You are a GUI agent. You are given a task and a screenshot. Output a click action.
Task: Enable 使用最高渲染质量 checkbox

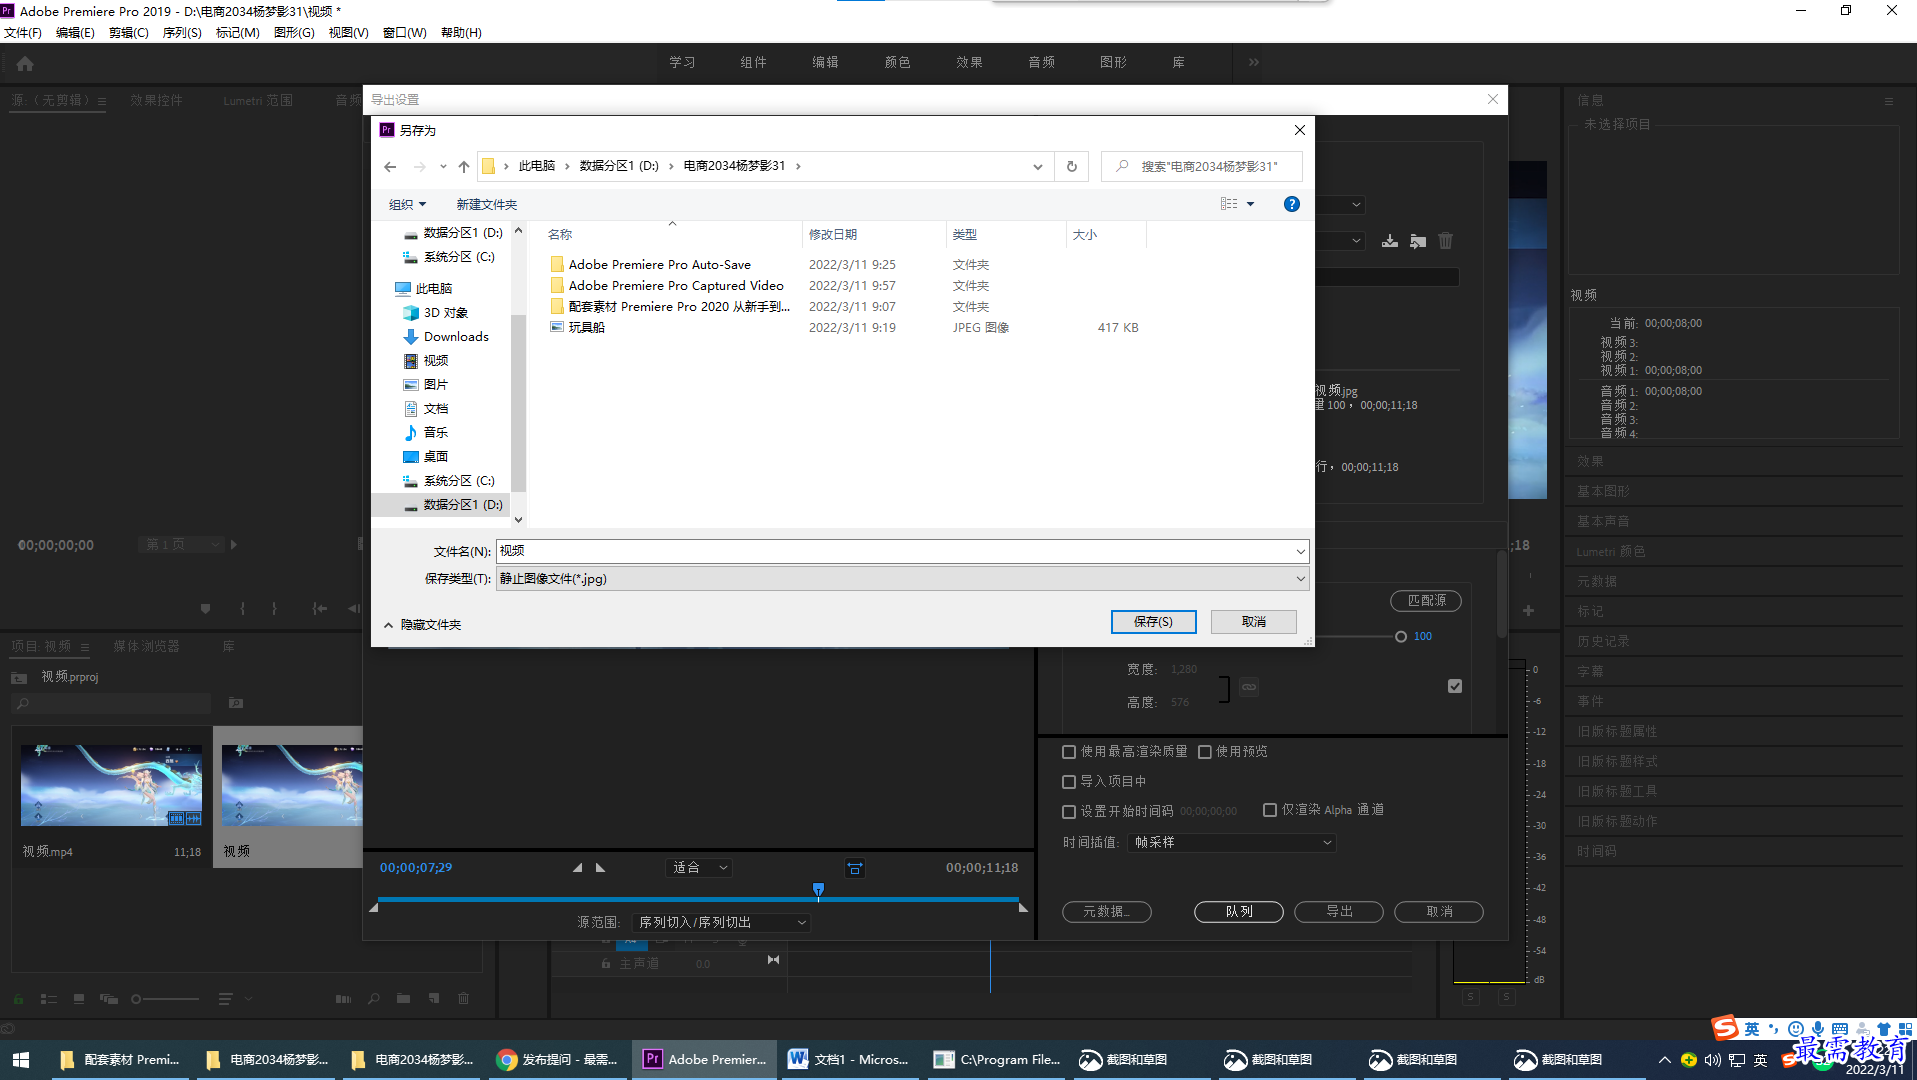point(1069,752)
